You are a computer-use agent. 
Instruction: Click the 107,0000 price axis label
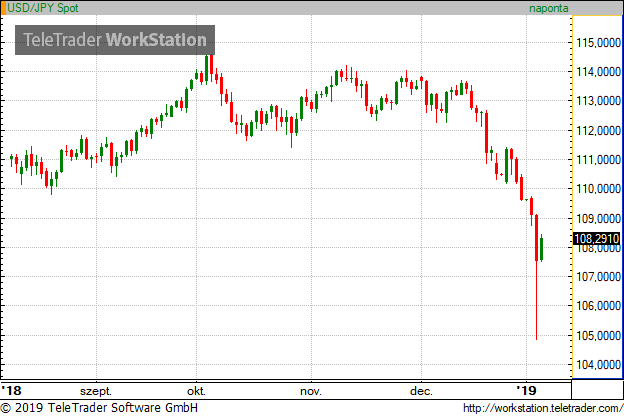599,277
